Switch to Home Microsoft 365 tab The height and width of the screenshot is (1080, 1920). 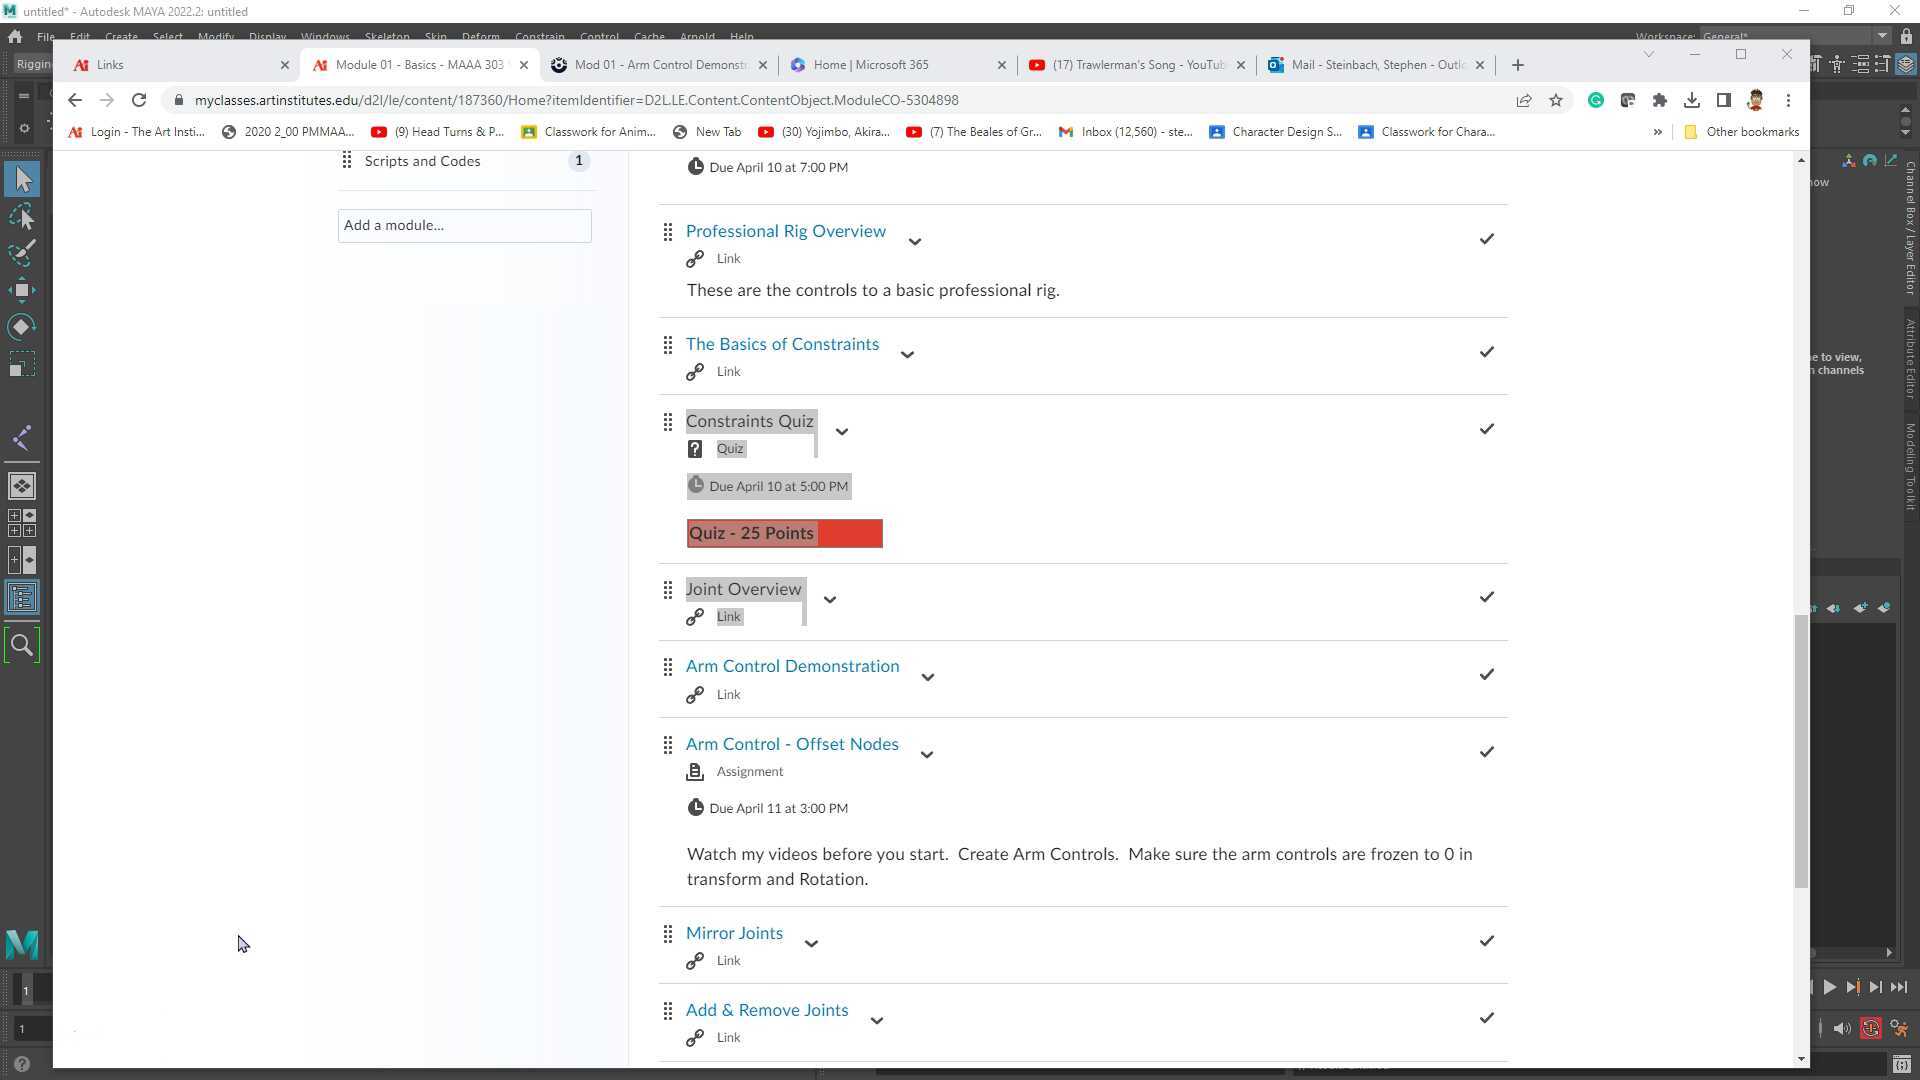[x=870, y=65]
